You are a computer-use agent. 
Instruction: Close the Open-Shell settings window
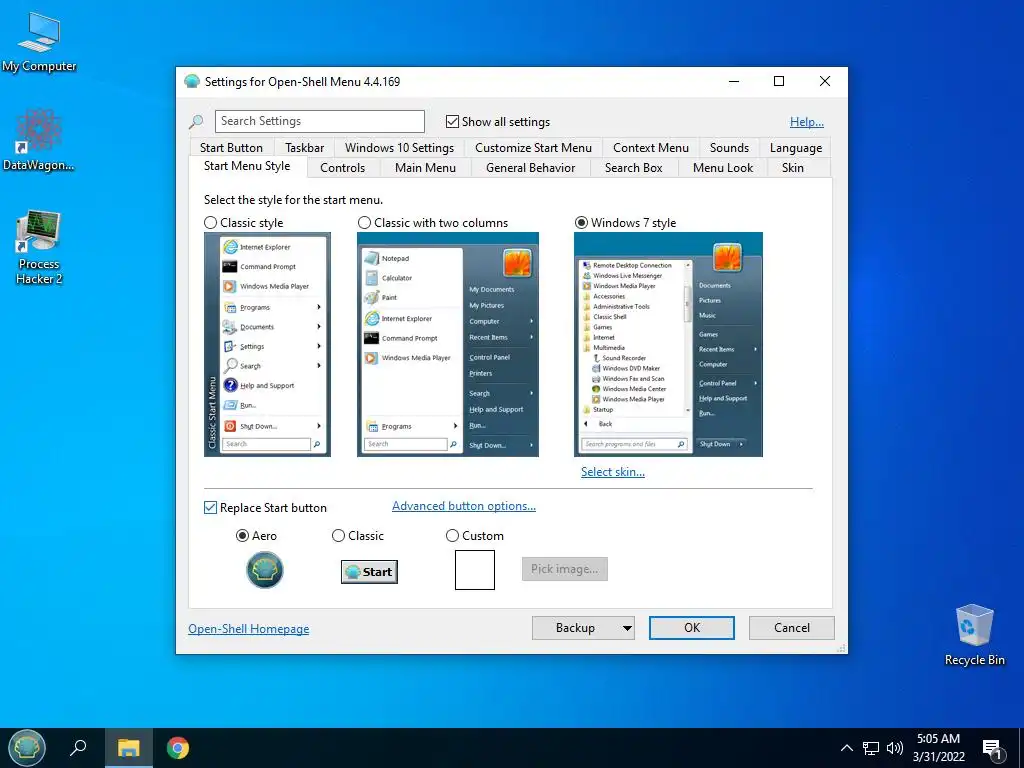pyautogui.click(x=825, y=82)
